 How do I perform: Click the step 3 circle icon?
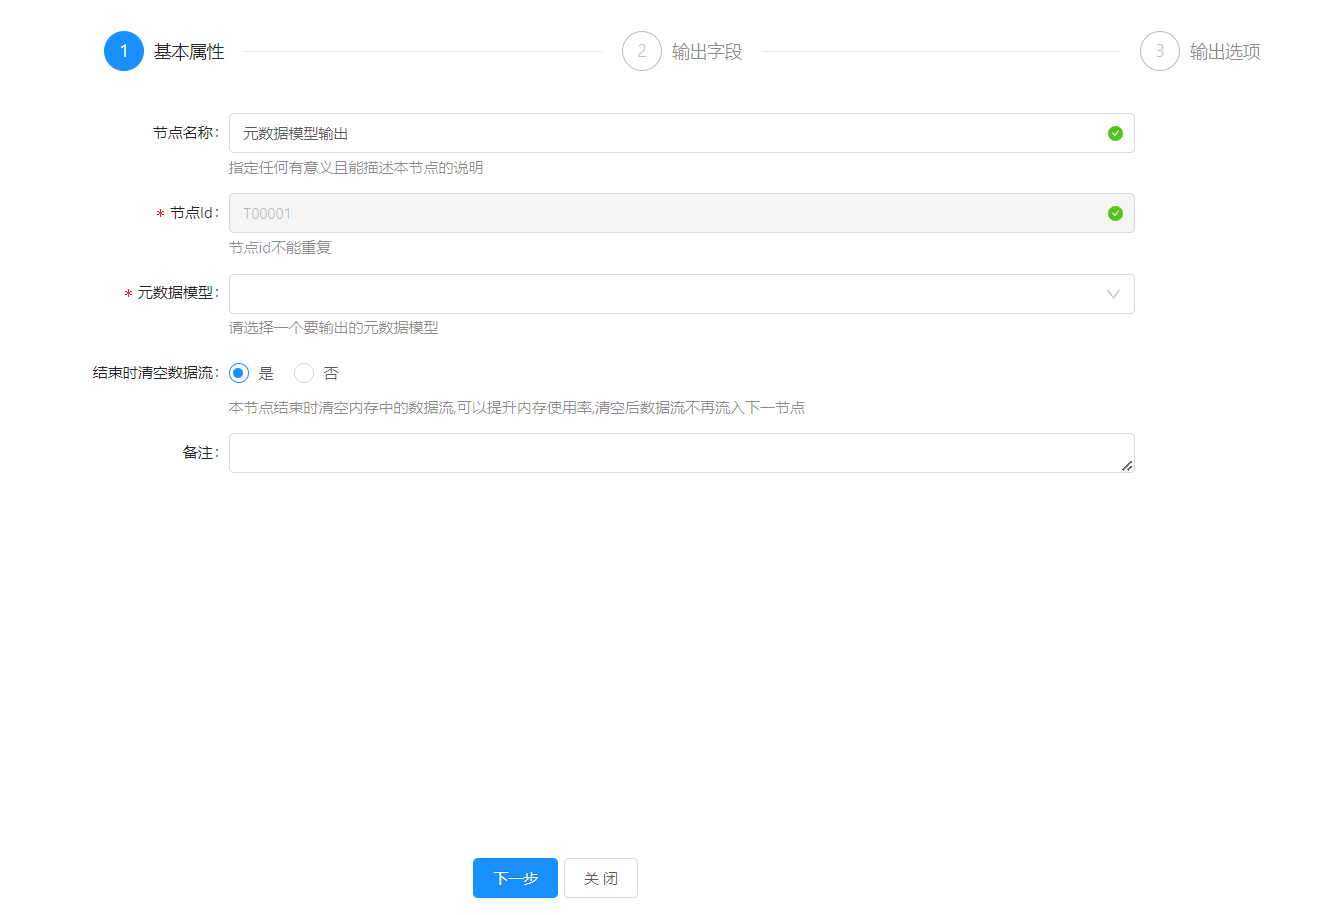point(1160,51)
